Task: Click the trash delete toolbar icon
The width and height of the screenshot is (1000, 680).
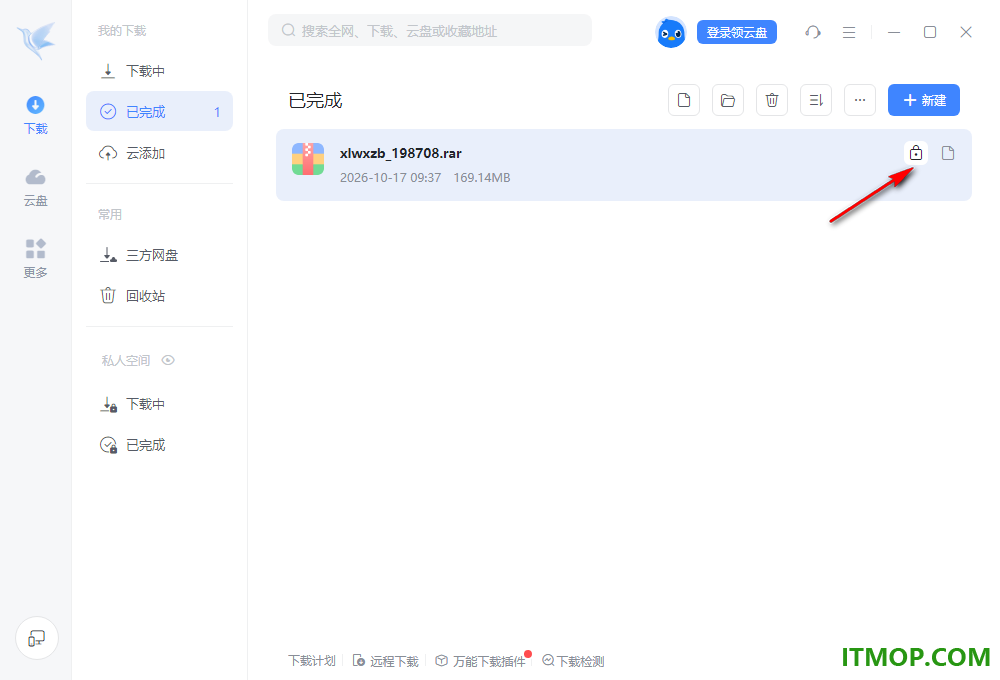Action: coord(772,100)
